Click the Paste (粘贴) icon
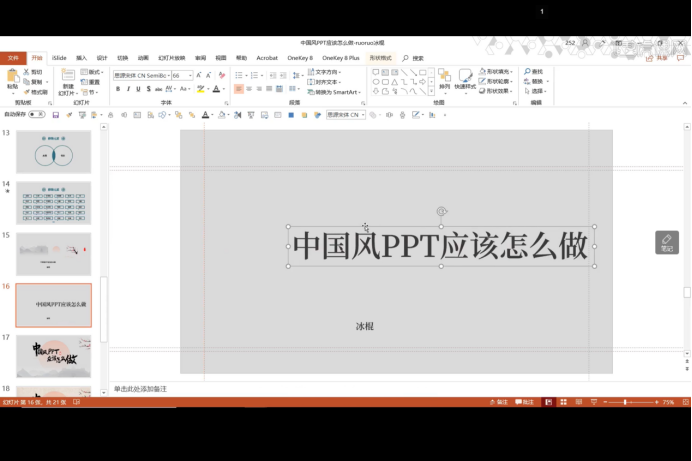 tap(12, 77)
